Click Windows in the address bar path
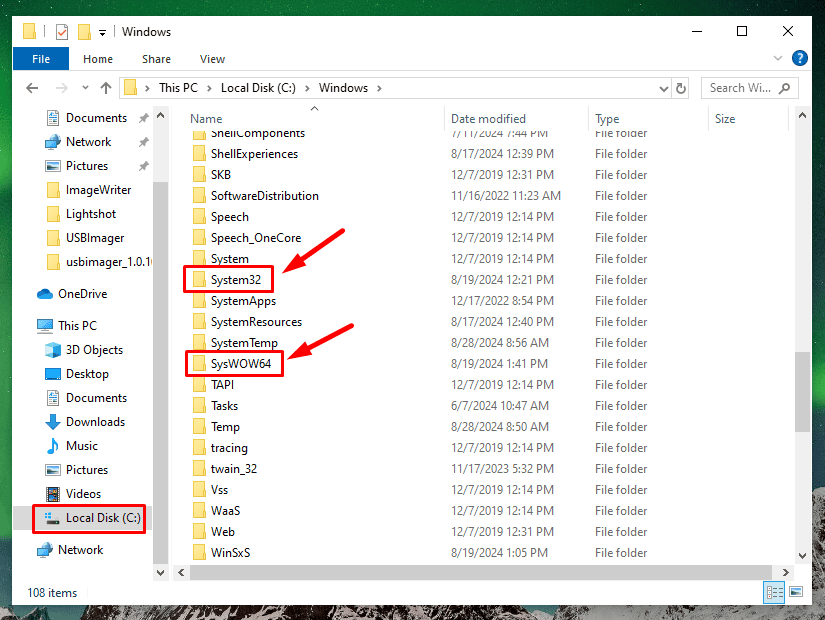This screenshot has width=825, height=620. [343, 88]
